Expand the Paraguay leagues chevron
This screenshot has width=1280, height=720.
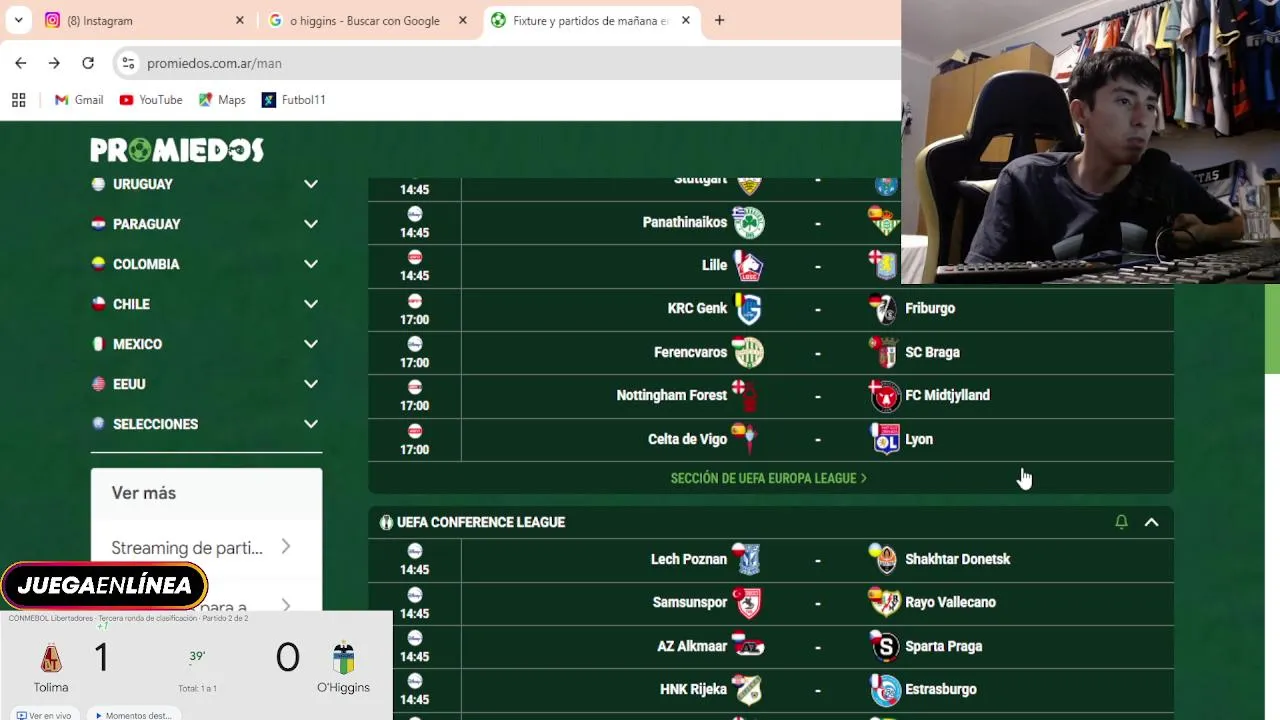(x=311, y=224)
